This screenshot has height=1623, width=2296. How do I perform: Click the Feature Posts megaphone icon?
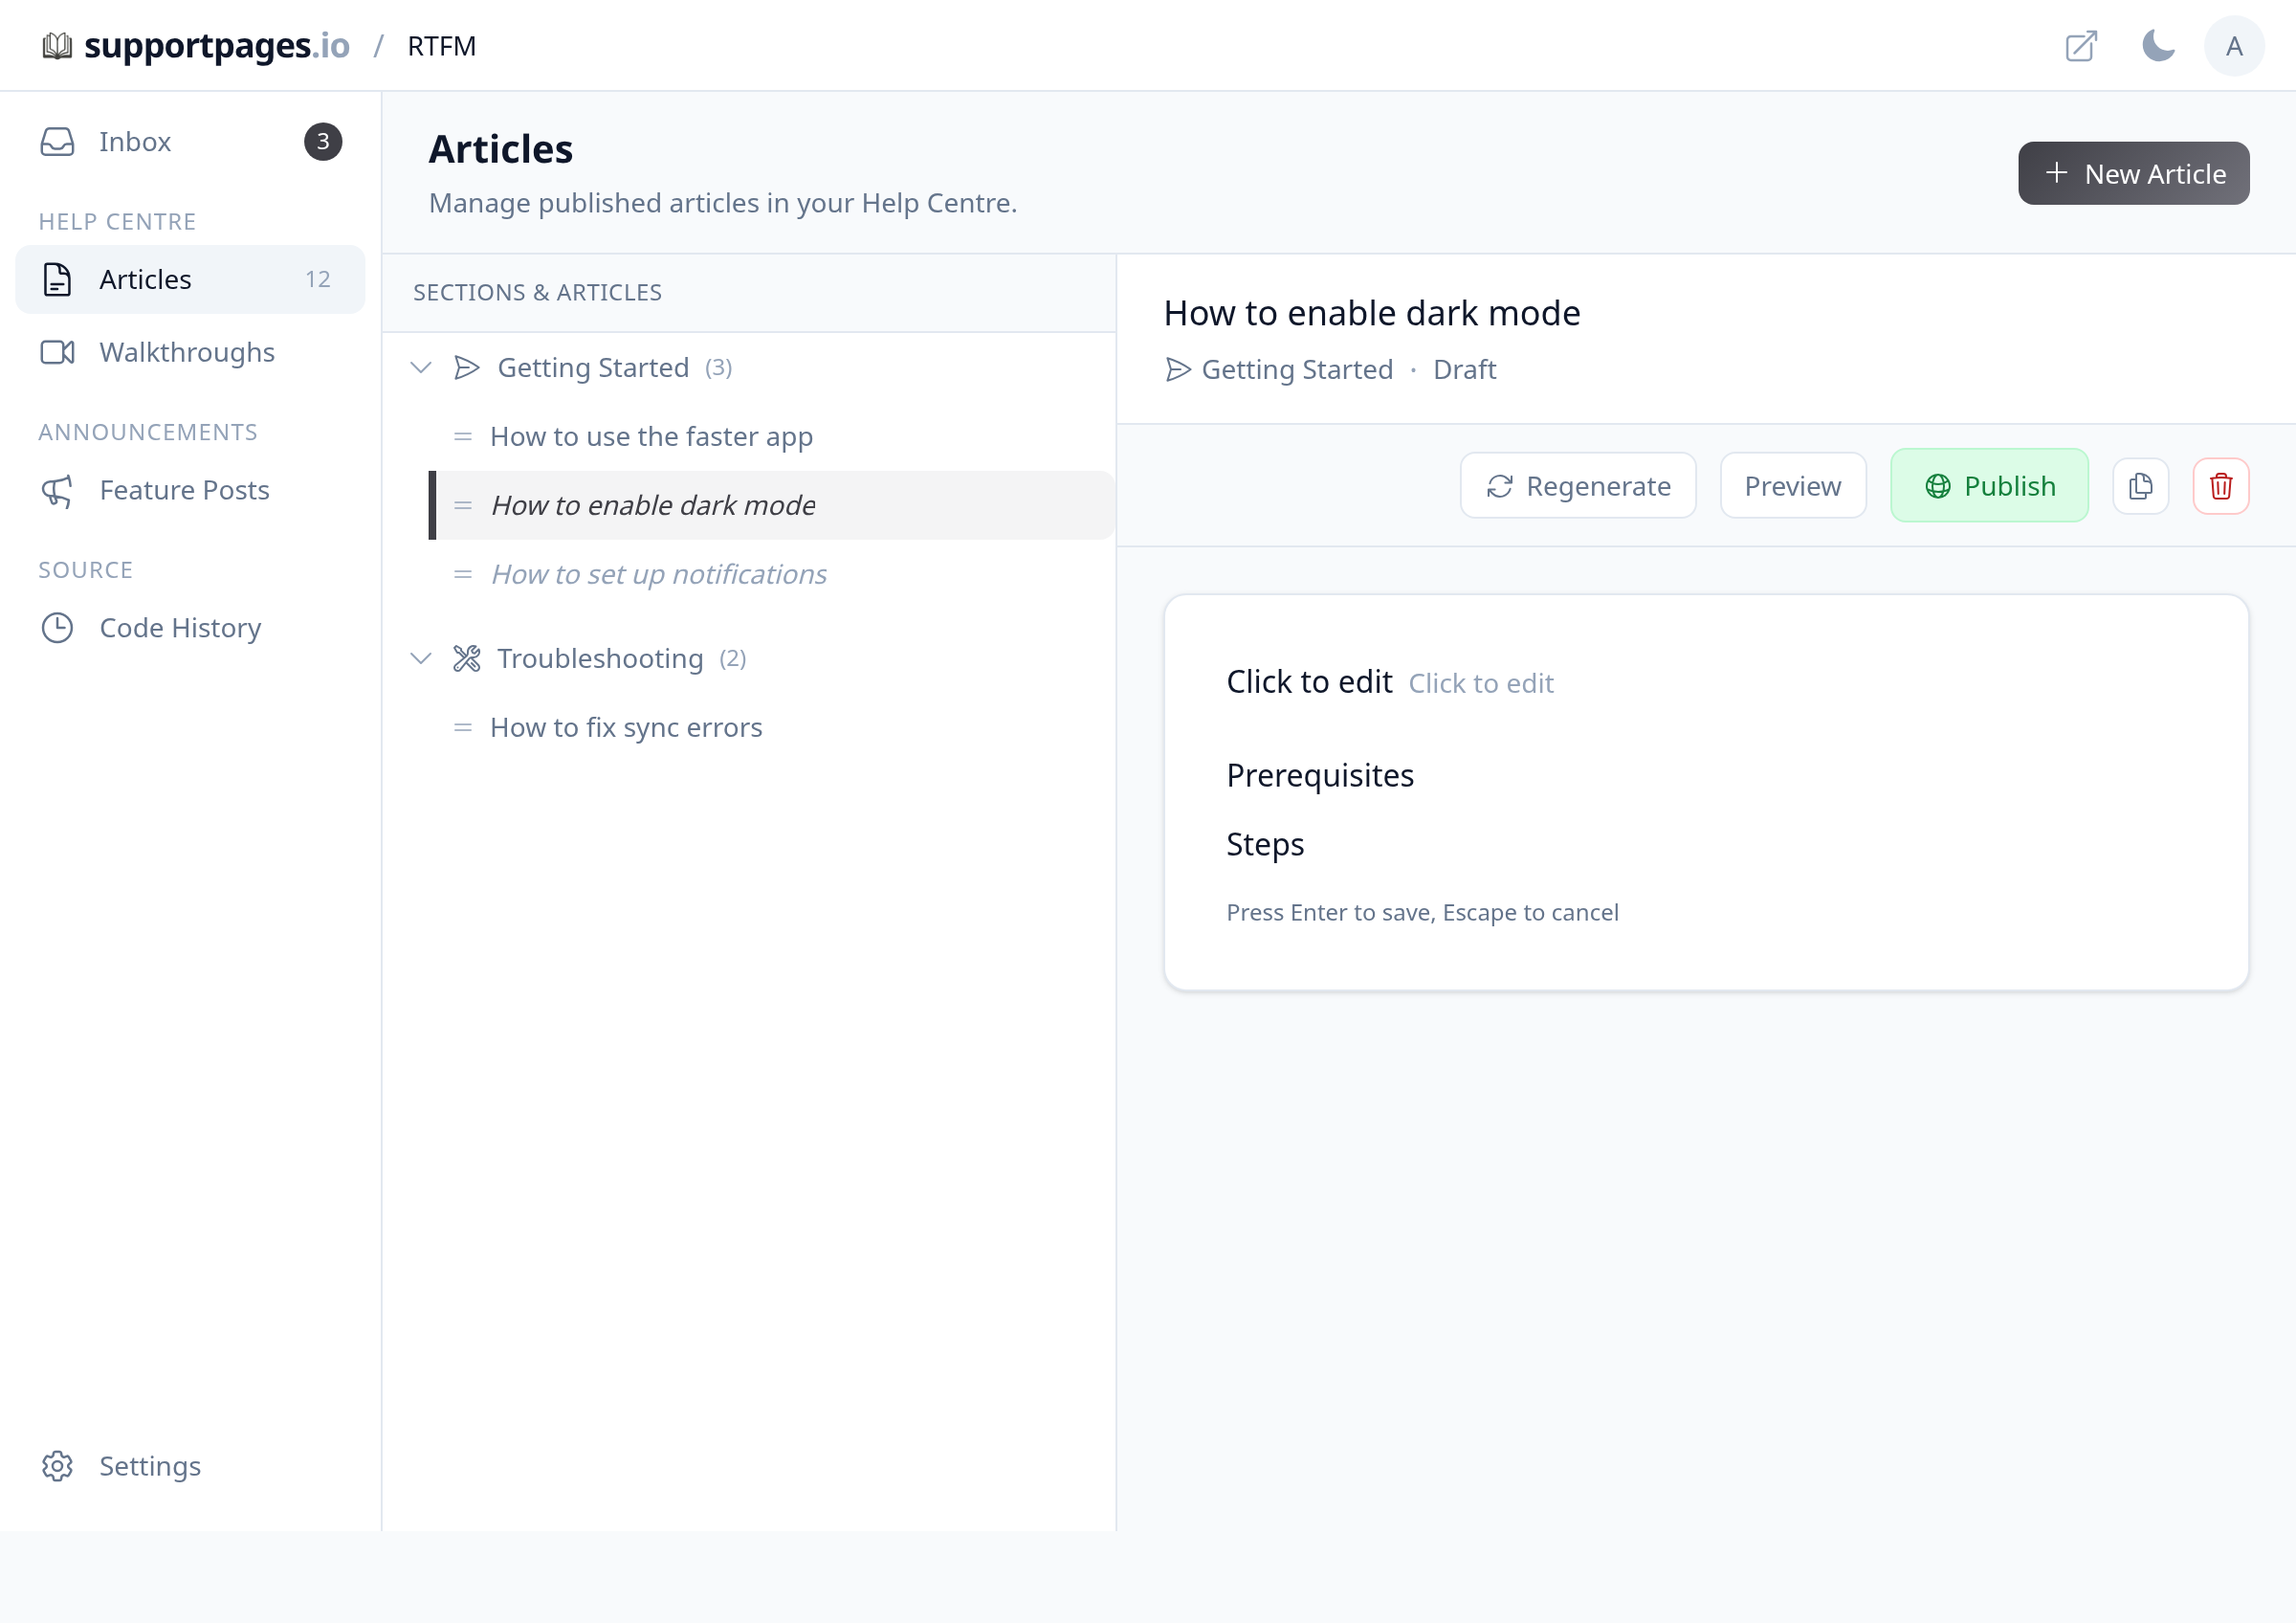pyautogui.click(x=57, y=490)
